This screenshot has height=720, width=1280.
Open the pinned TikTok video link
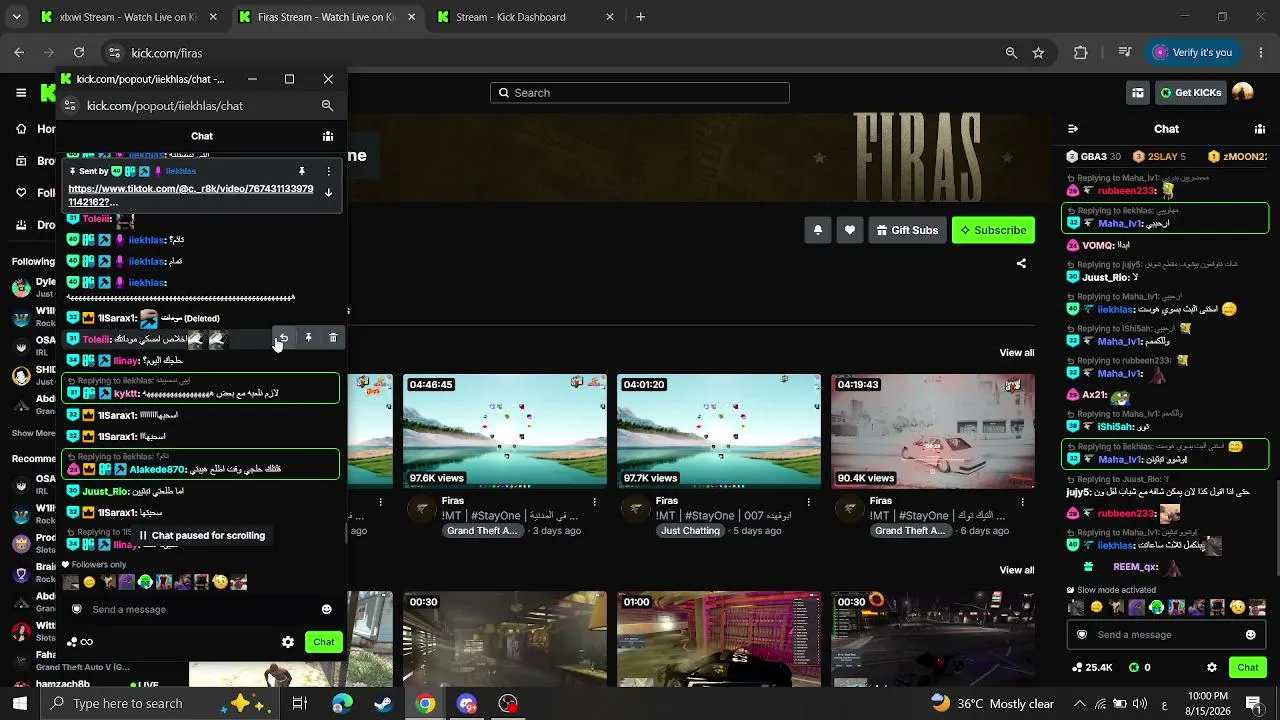pos(190,195)
